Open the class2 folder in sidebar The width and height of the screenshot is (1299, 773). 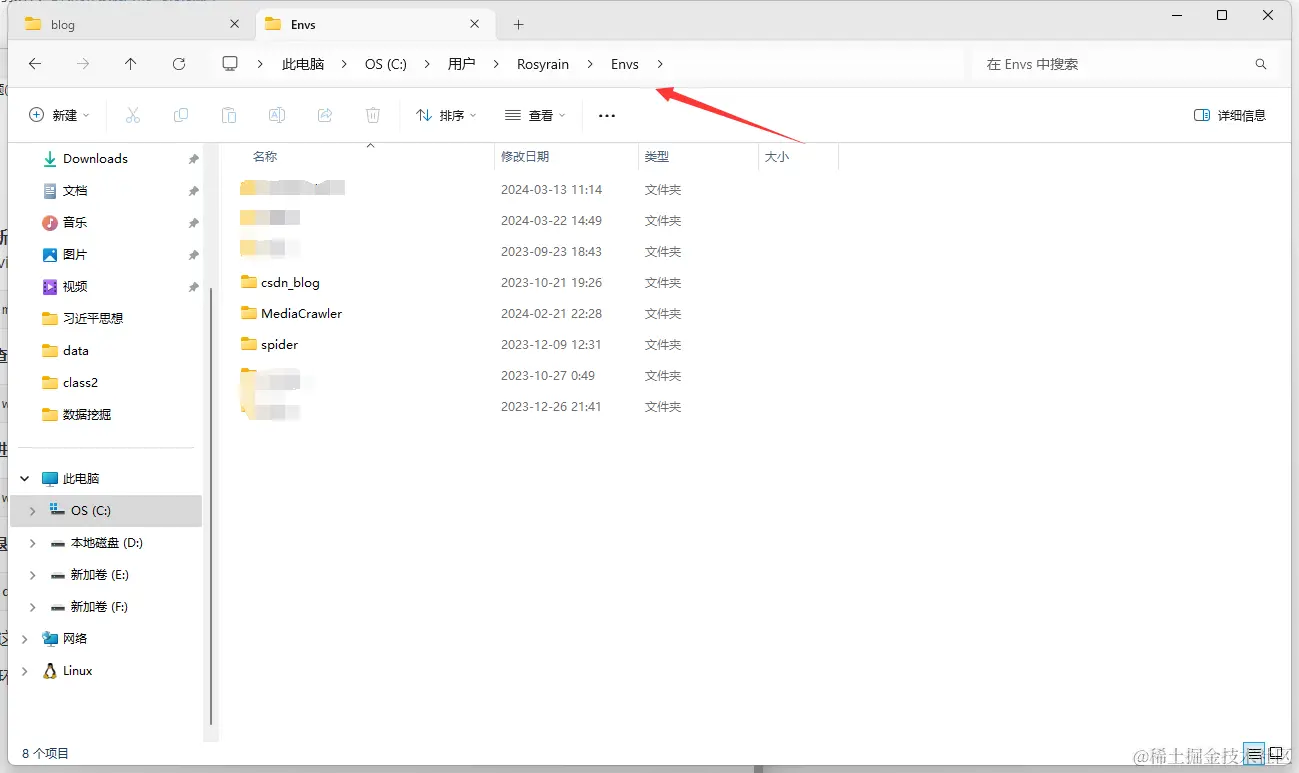tap(80, 382)
